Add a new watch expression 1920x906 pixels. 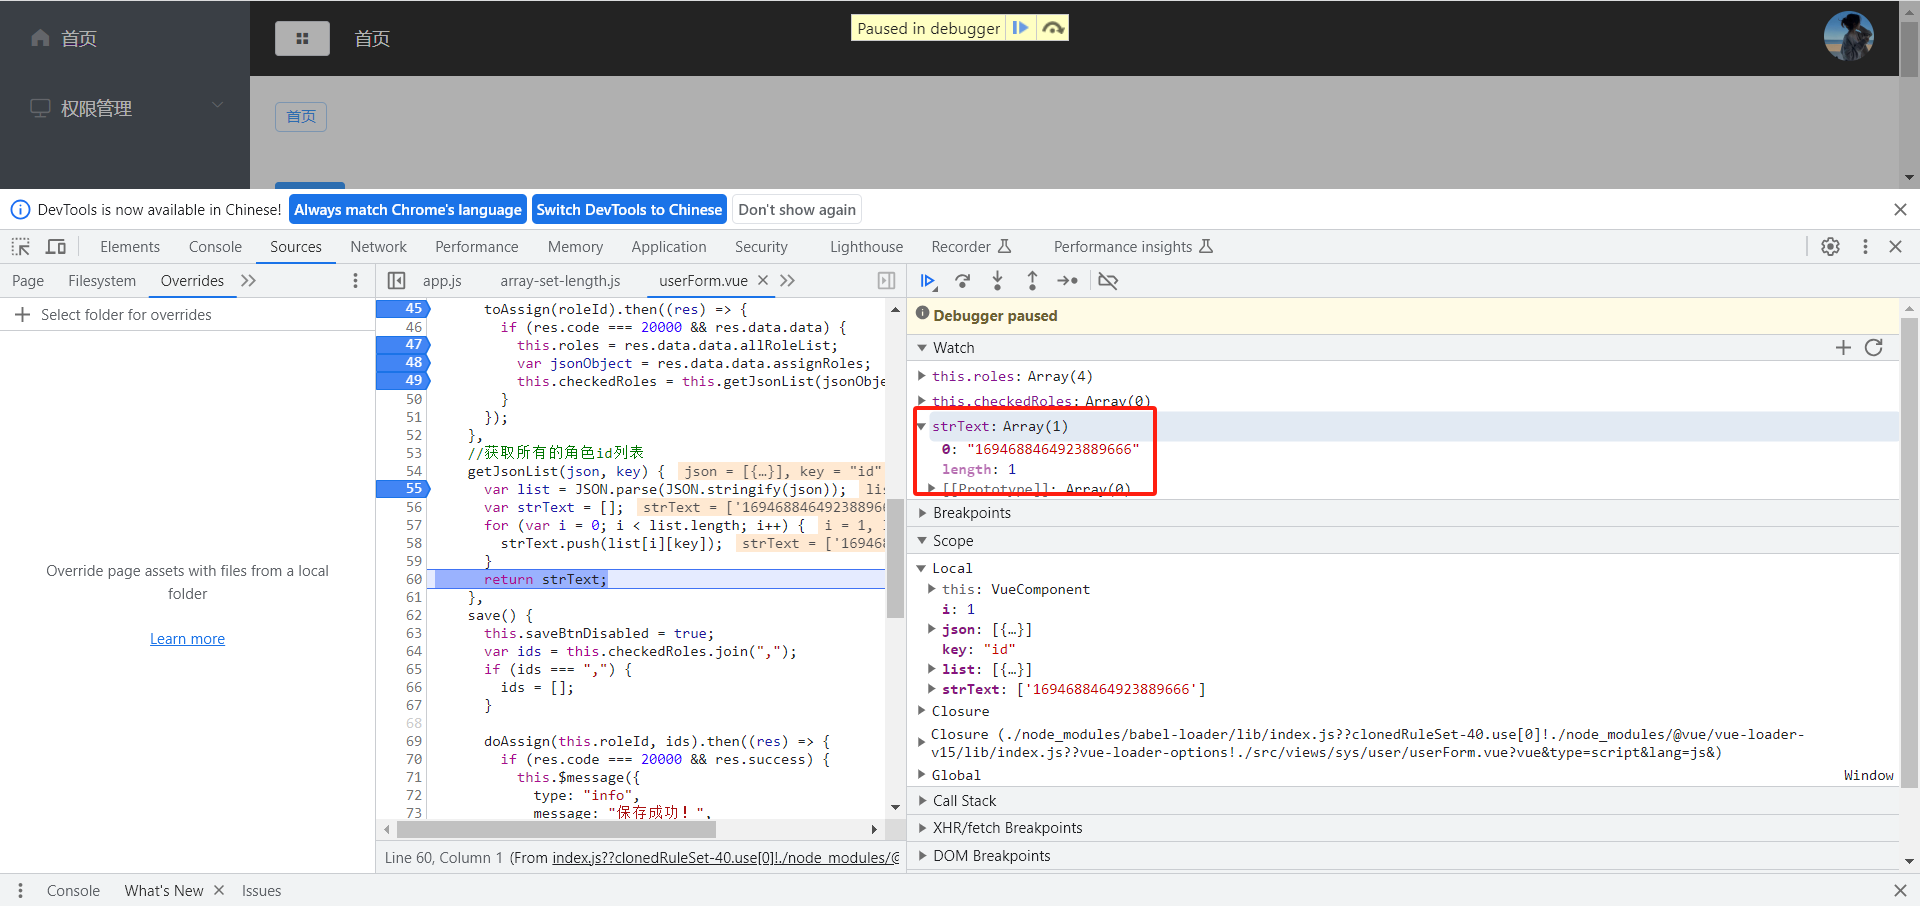[1843, 347]
